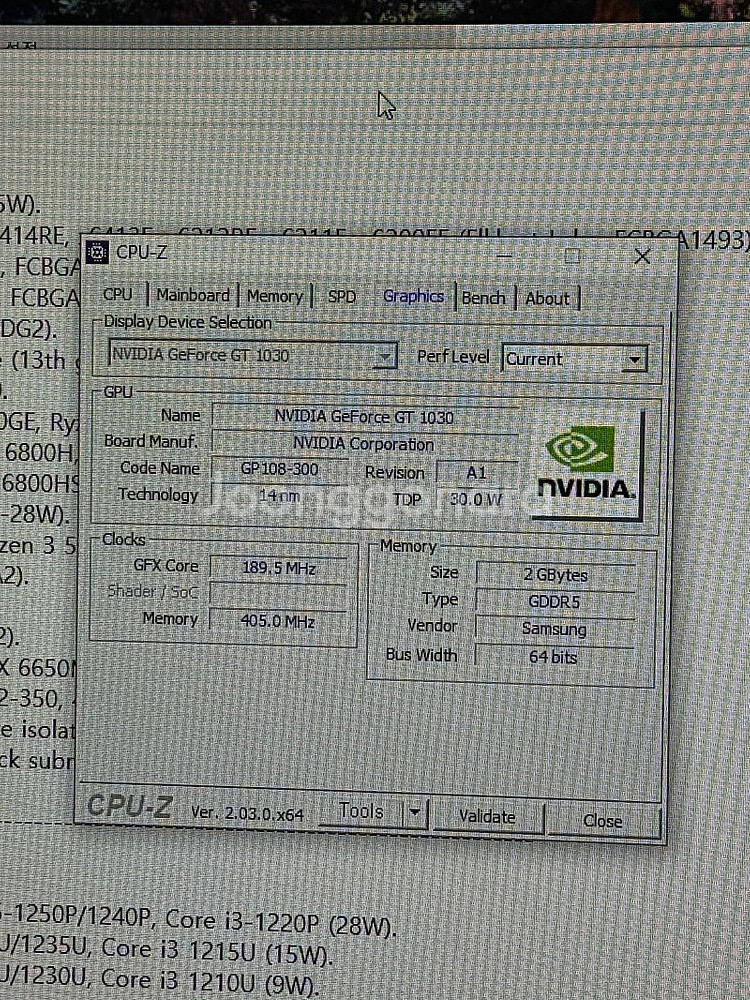Click the empty Shader / SoC clock field
The width and height of the screenshot is (750, 1000).
tap(279, 594)
